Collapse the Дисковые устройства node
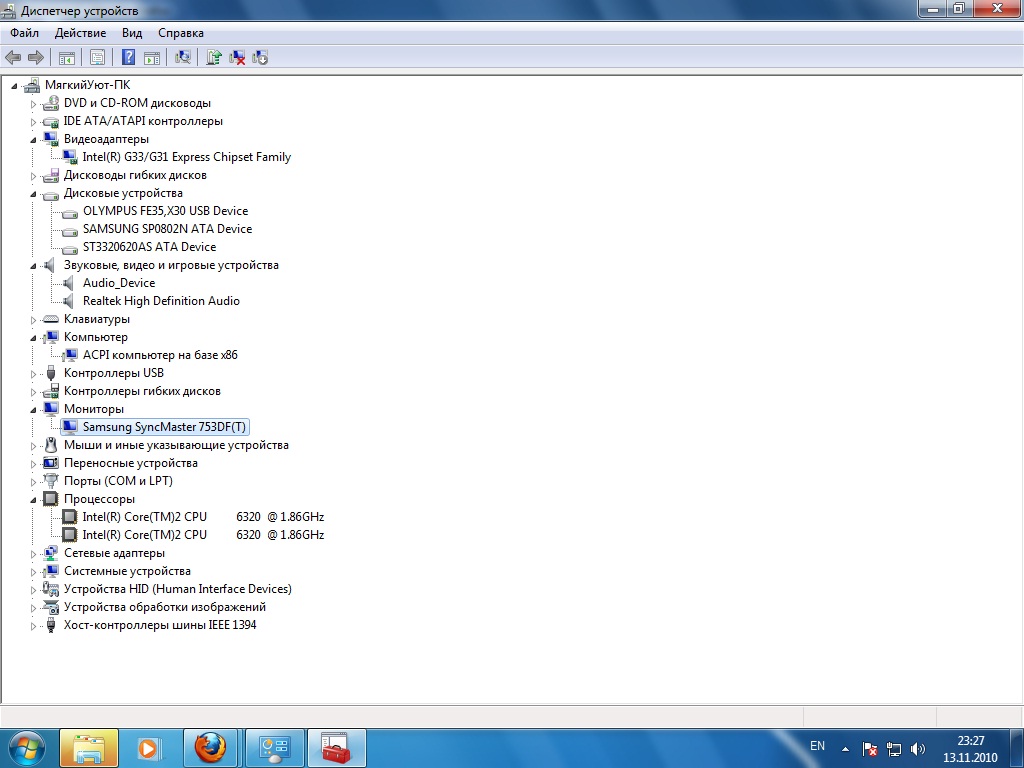Screen dimensions: 1024x768 point(33,194)
